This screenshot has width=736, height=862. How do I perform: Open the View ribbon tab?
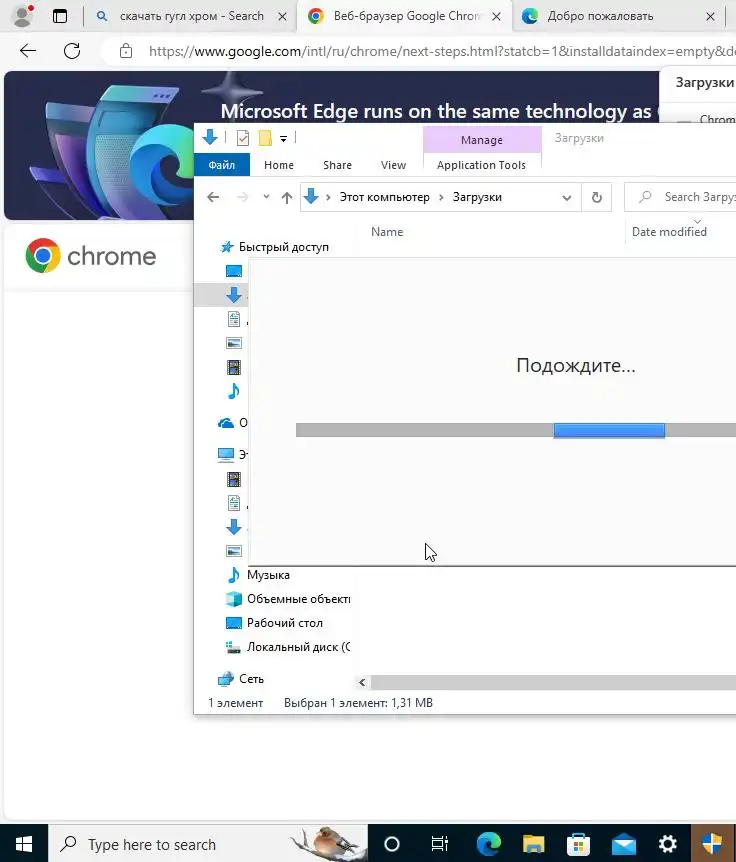394,165
